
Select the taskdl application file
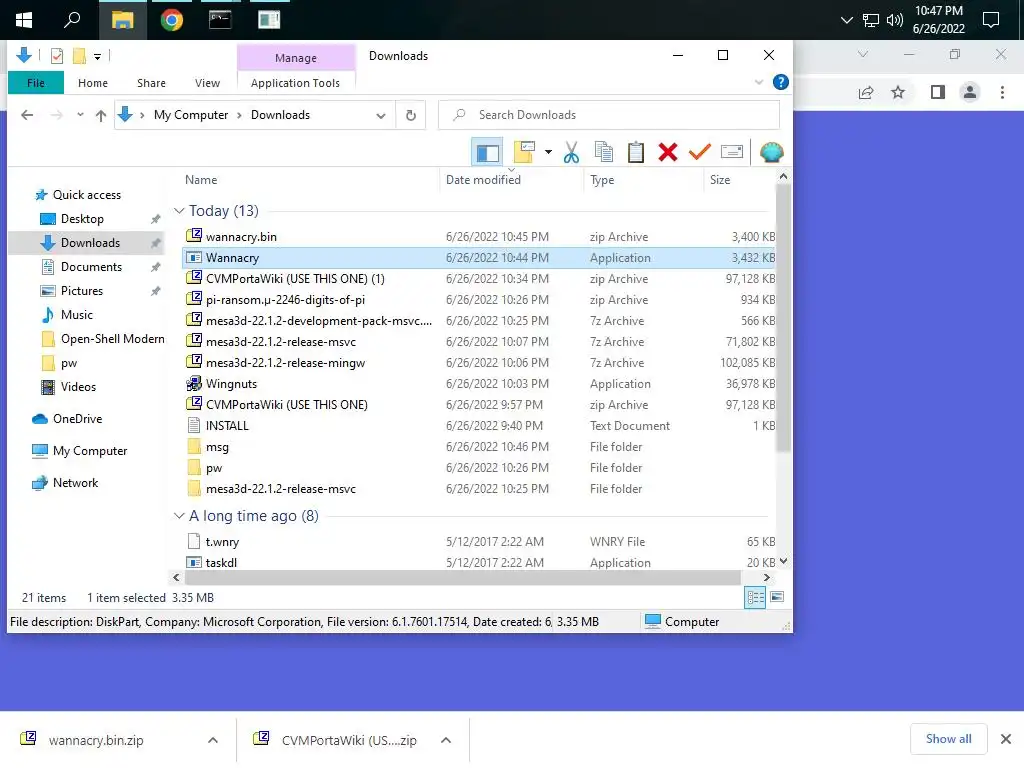pyautogui.click(x=479, y=562)
